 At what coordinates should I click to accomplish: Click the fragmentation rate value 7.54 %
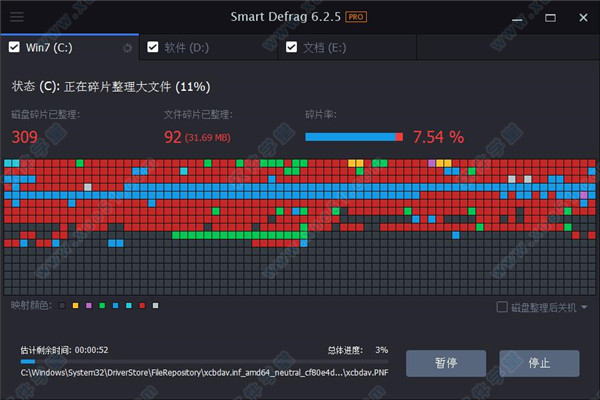pos(439,137)
